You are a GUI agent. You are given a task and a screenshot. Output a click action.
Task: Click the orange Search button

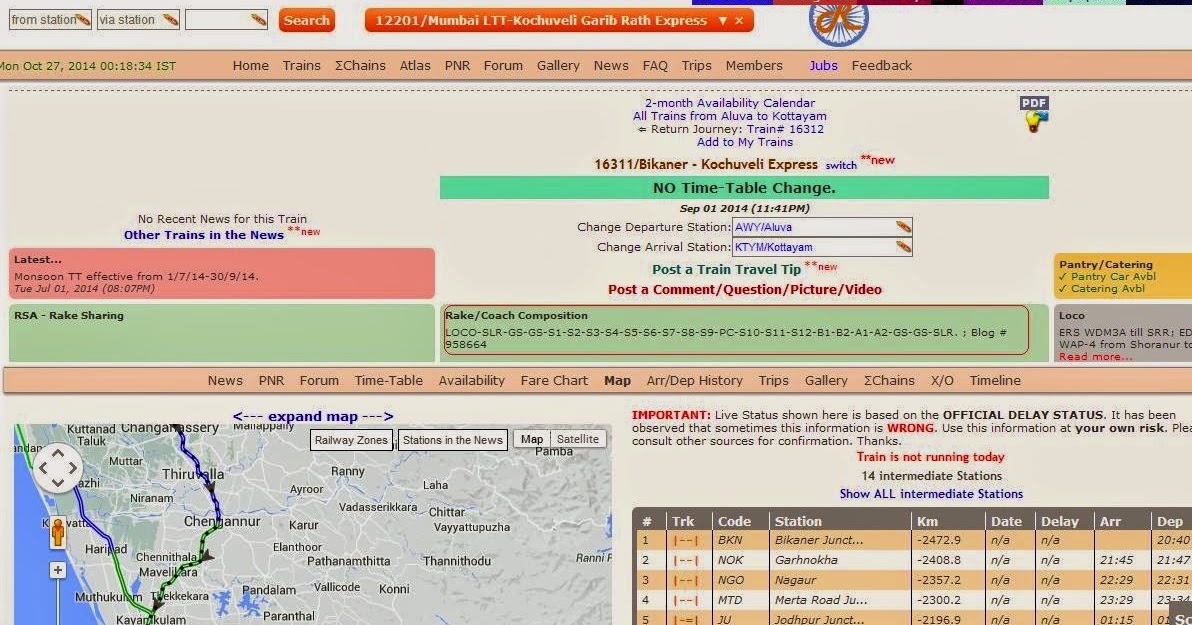tap(307, 21)
